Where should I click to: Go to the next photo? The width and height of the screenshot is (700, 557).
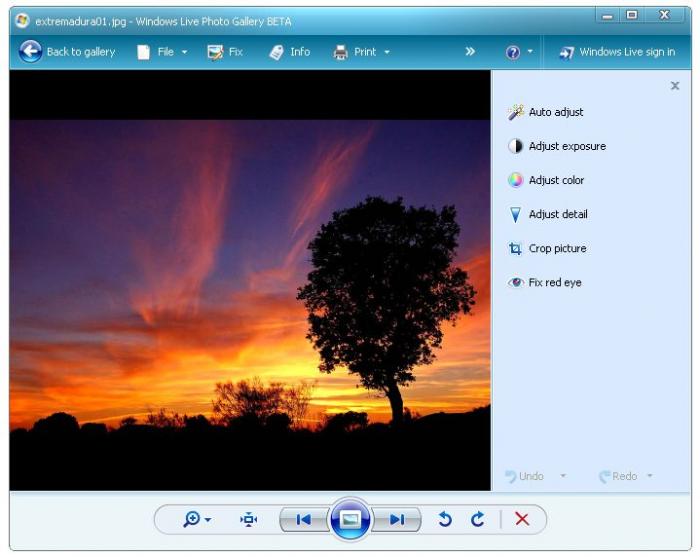tap(396, 520)
